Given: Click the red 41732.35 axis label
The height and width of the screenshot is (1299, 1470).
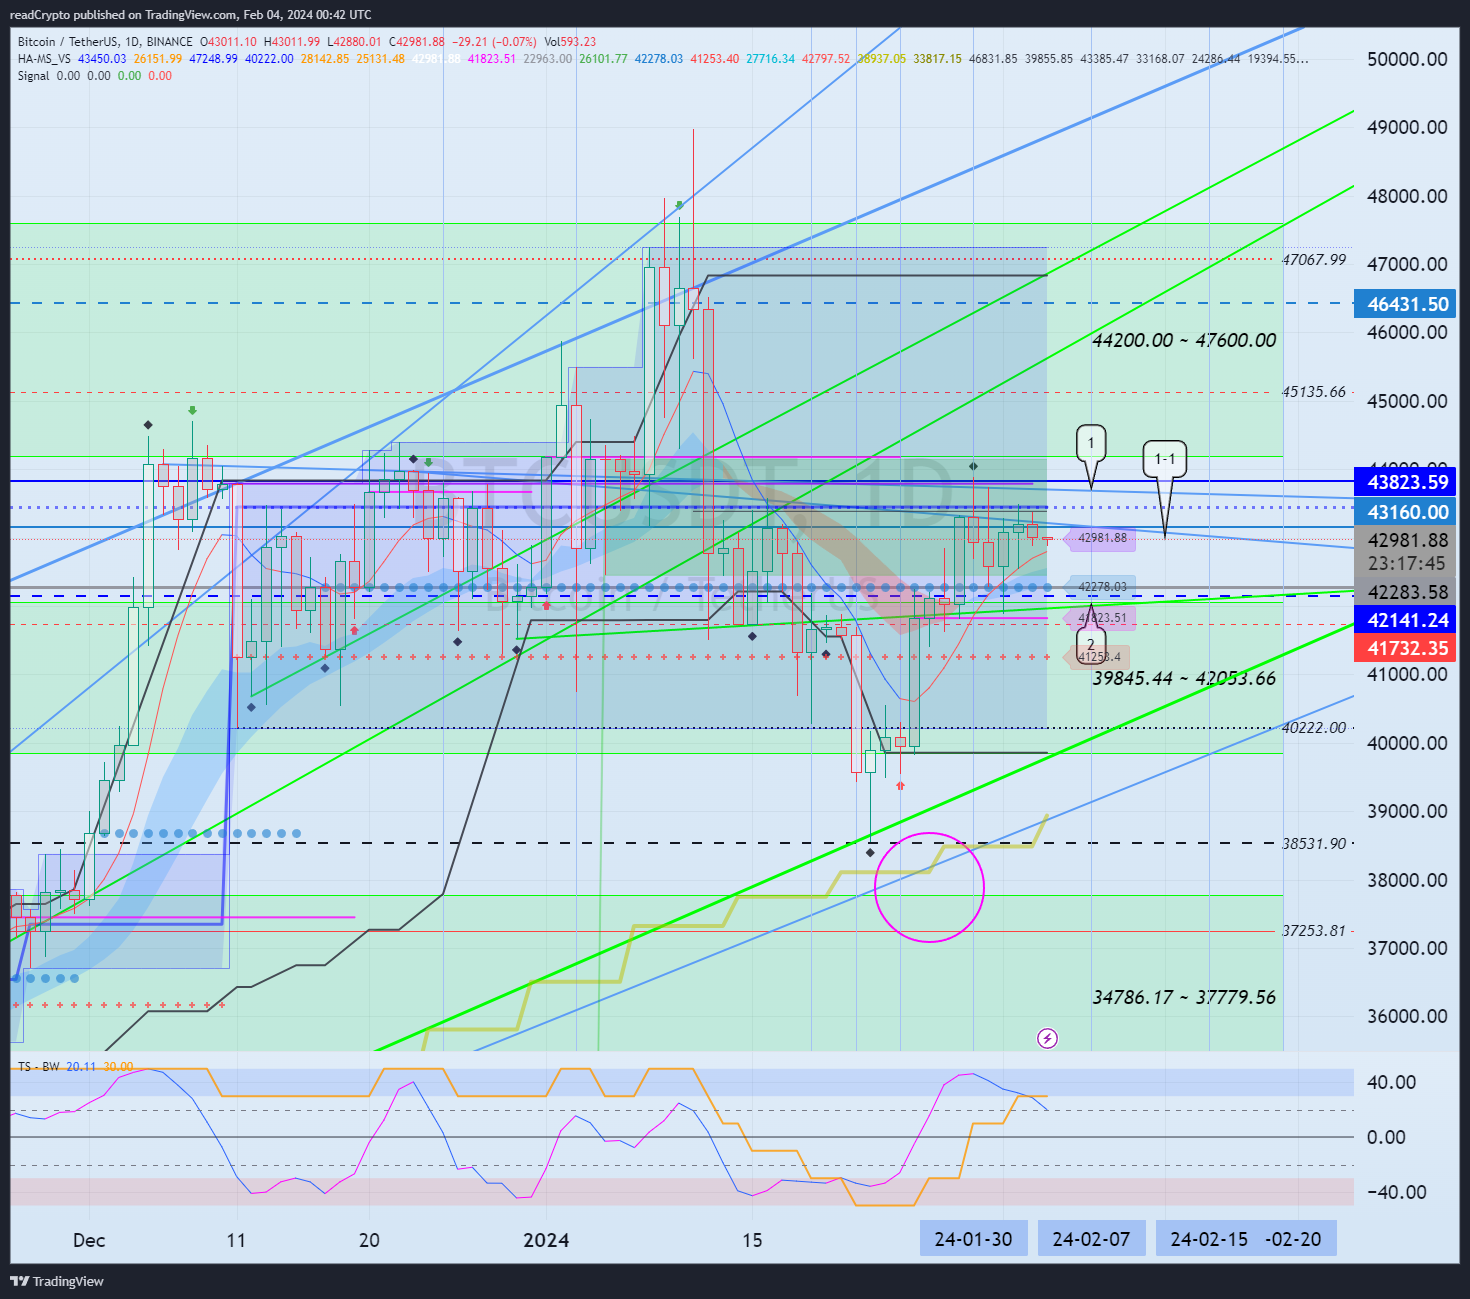Looking at the screenshot, I should [x=1407, y=648].
